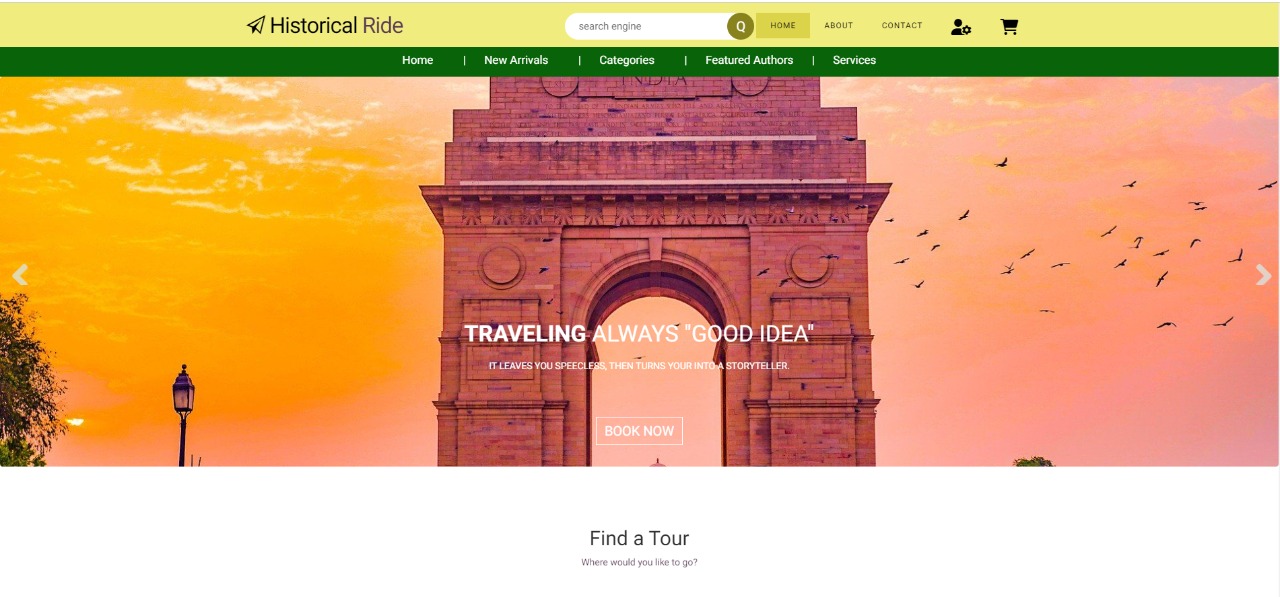Open the user settings account icon
The width and height of the screenshot is (1280, 597).
click(x=960, y=27)
